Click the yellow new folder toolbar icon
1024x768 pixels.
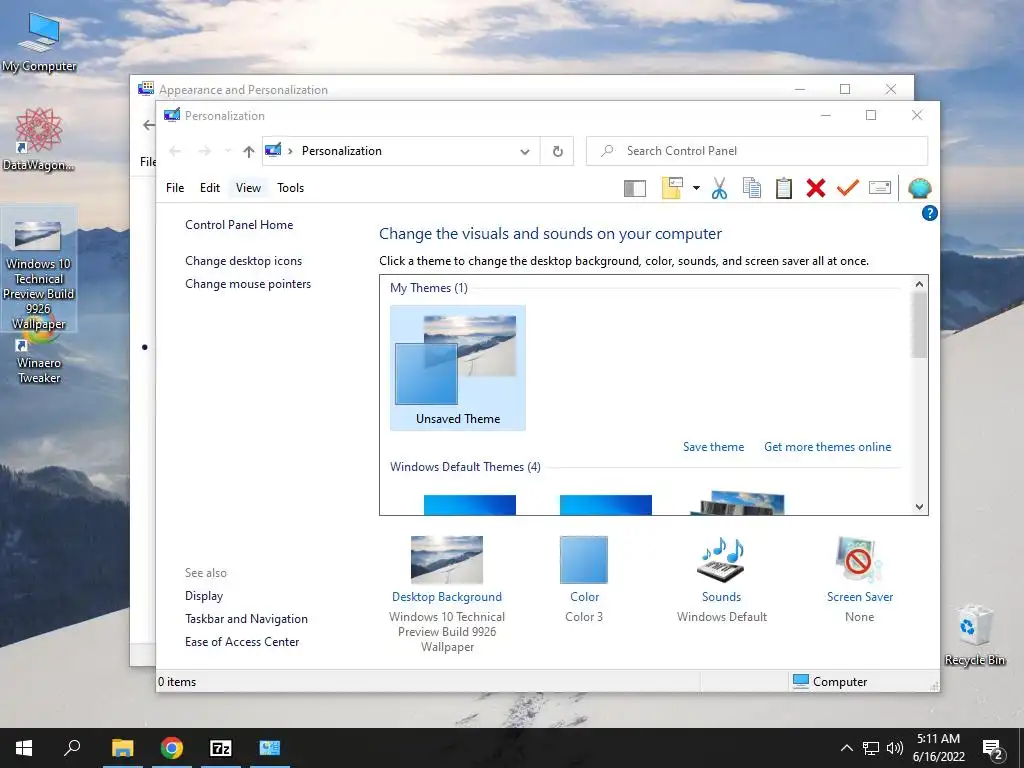tap(672, 188)
